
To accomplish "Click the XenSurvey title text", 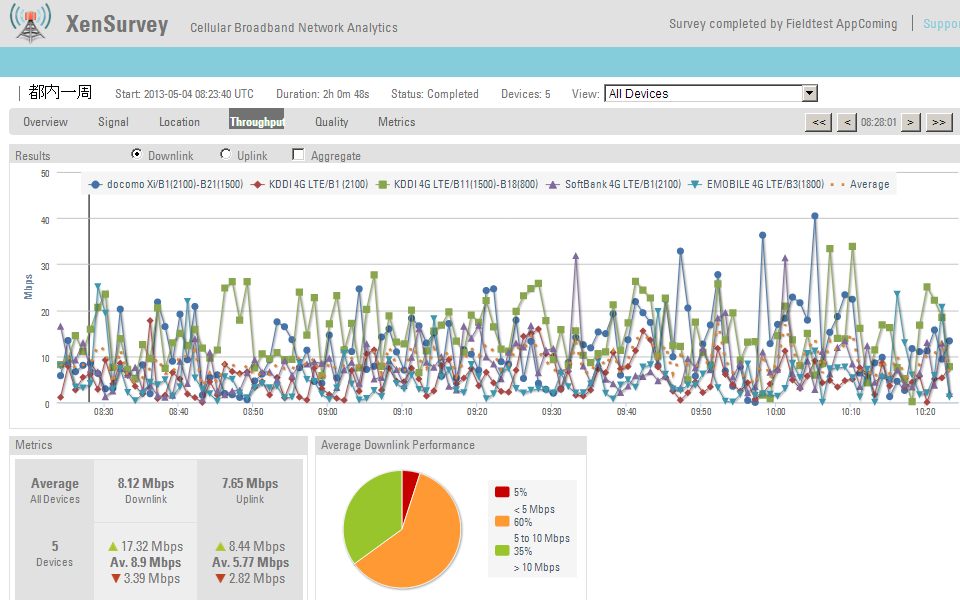I will pos(117,24).
